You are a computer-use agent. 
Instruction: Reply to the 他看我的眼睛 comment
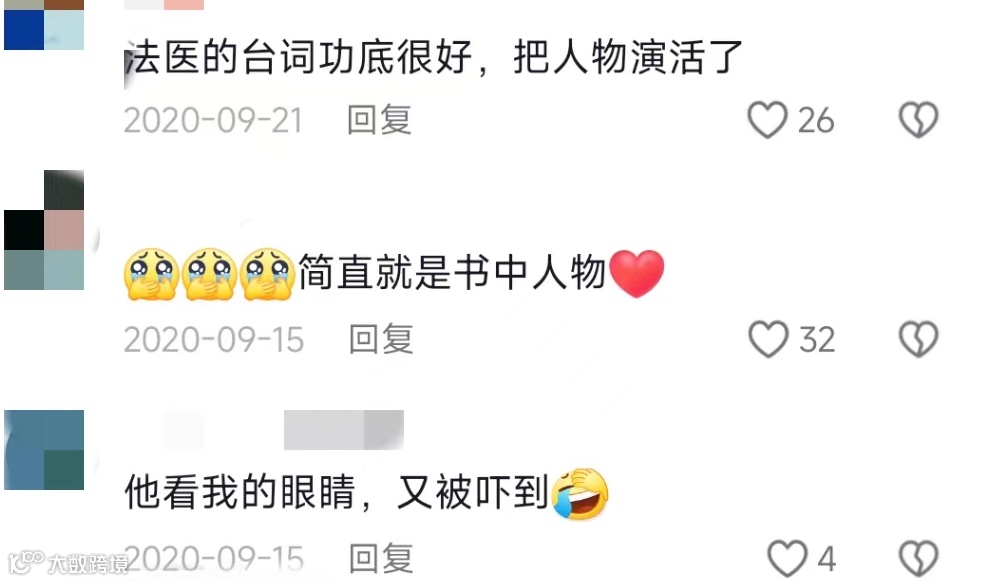pyautogui.click(x=381, y=558)
